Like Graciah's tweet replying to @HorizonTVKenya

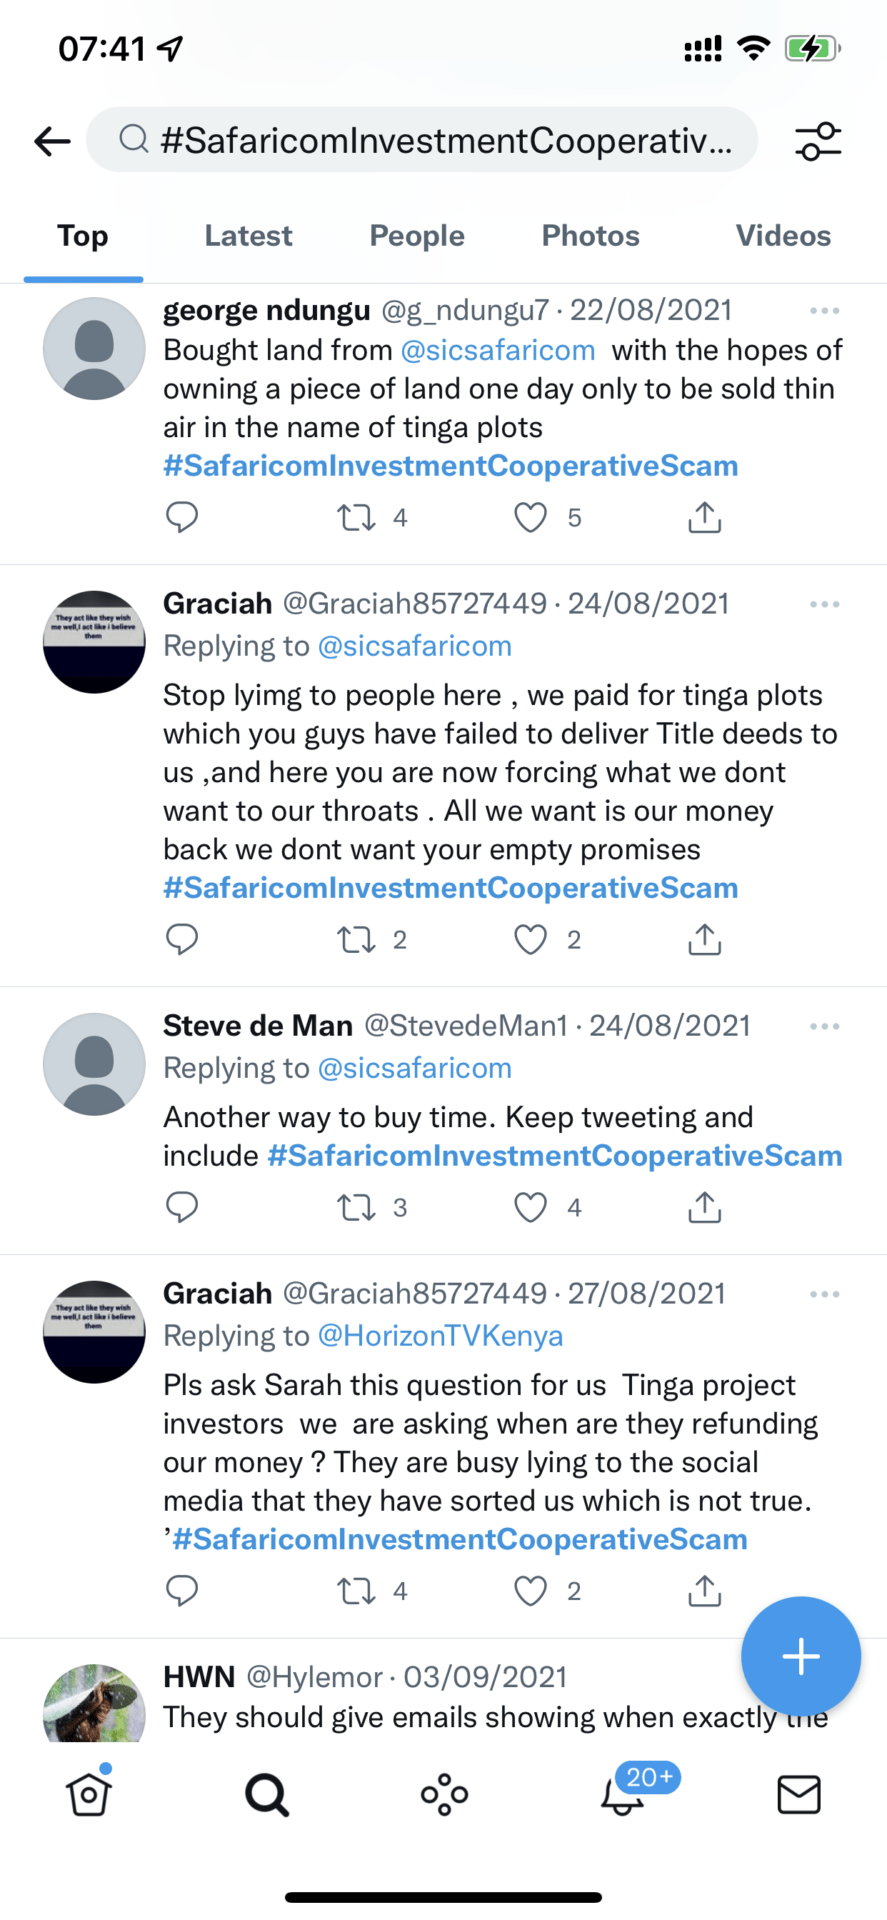coord(530,1591)
